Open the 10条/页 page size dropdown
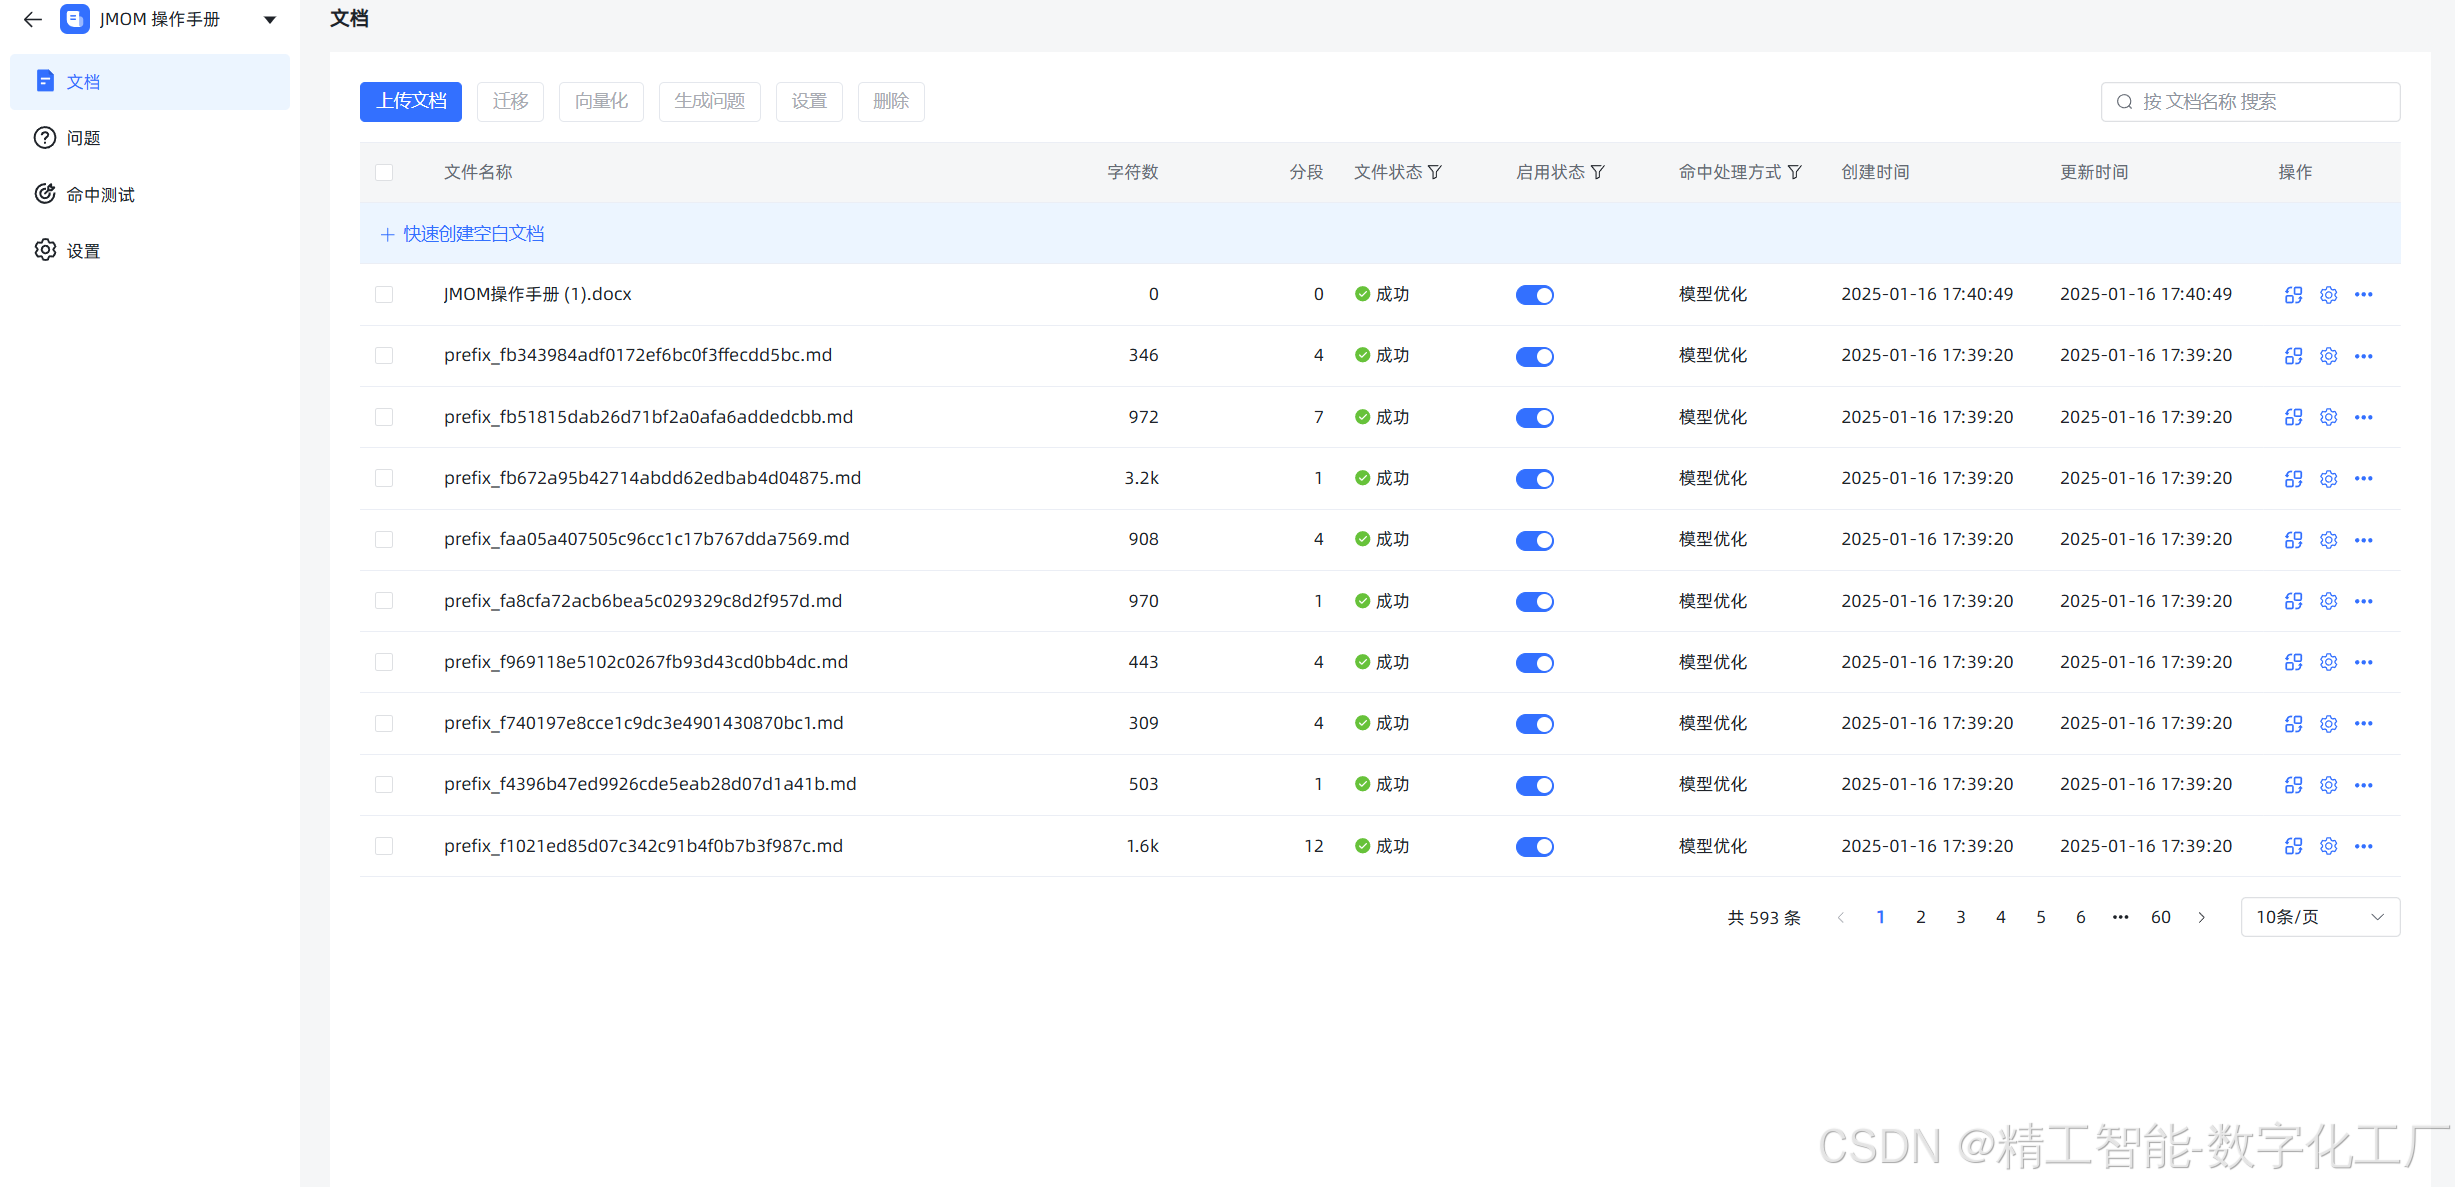The height and width of the screenshot is (1187, 2455). click(x=2319, y=917)
